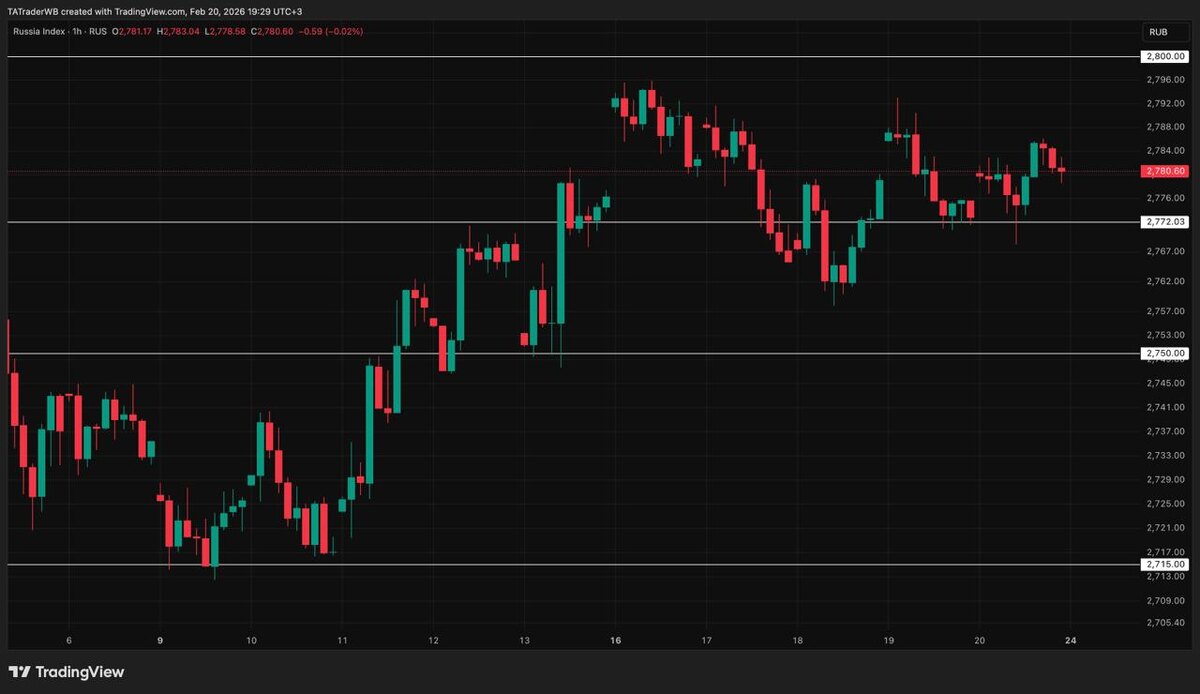Click the 2,721.00 price axis label

(x=1166, y=527)
